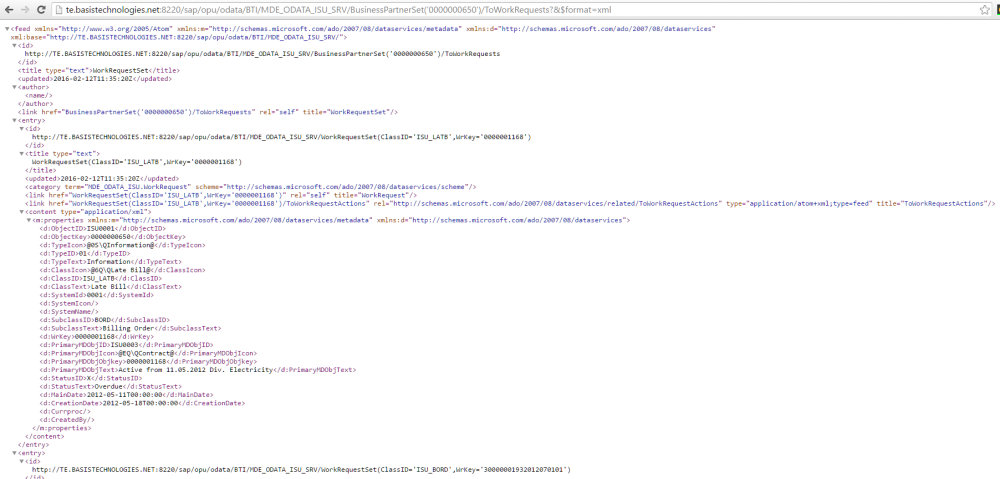The image size is (1000, 479).
Task: Click the StatusID value X
Action: (x=89, y=378)
